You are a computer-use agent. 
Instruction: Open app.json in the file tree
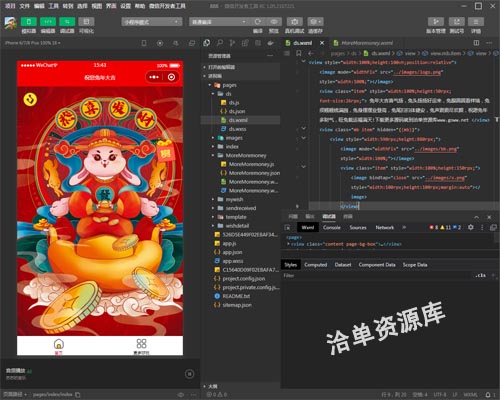[x=232, y=252]
